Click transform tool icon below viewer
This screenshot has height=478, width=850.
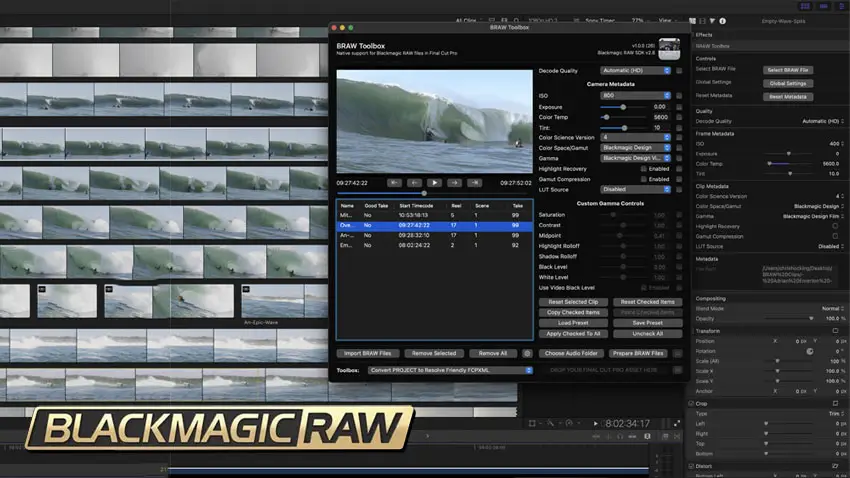tap(532, 424)
